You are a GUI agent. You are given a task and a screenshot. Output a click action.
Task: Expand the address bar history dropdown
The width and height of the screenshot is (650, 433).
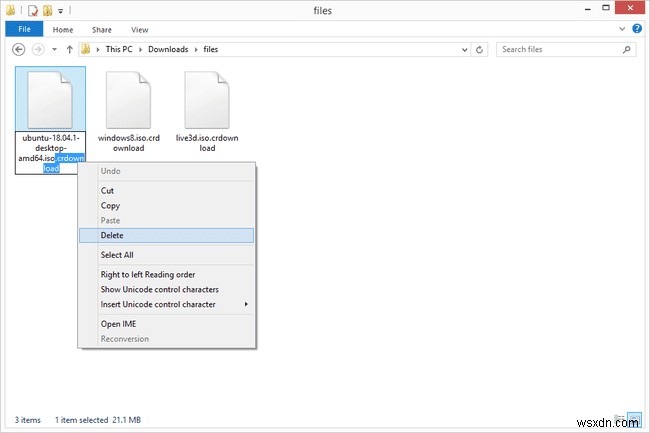click(465, 50)
